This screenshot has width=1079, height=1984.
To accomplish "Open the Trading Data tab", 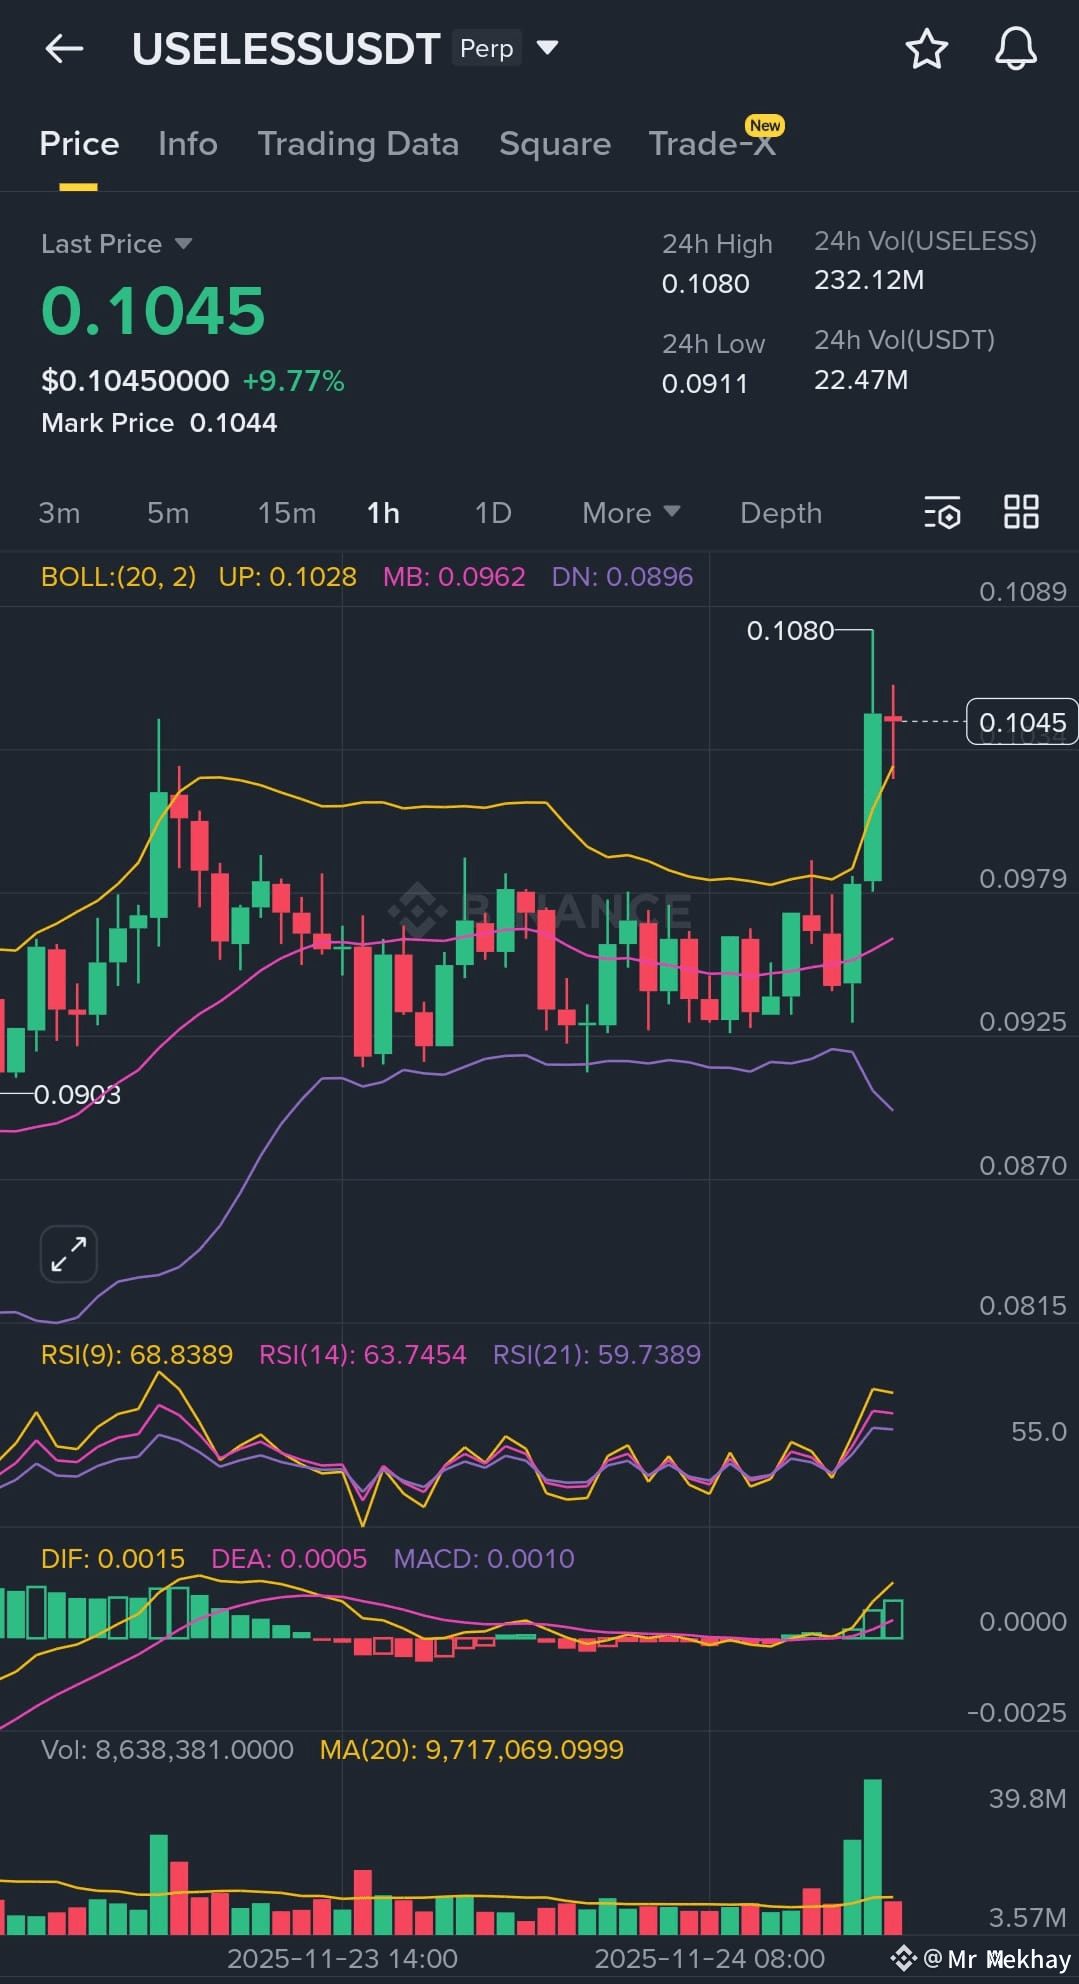I will click(x=358, y=144).
